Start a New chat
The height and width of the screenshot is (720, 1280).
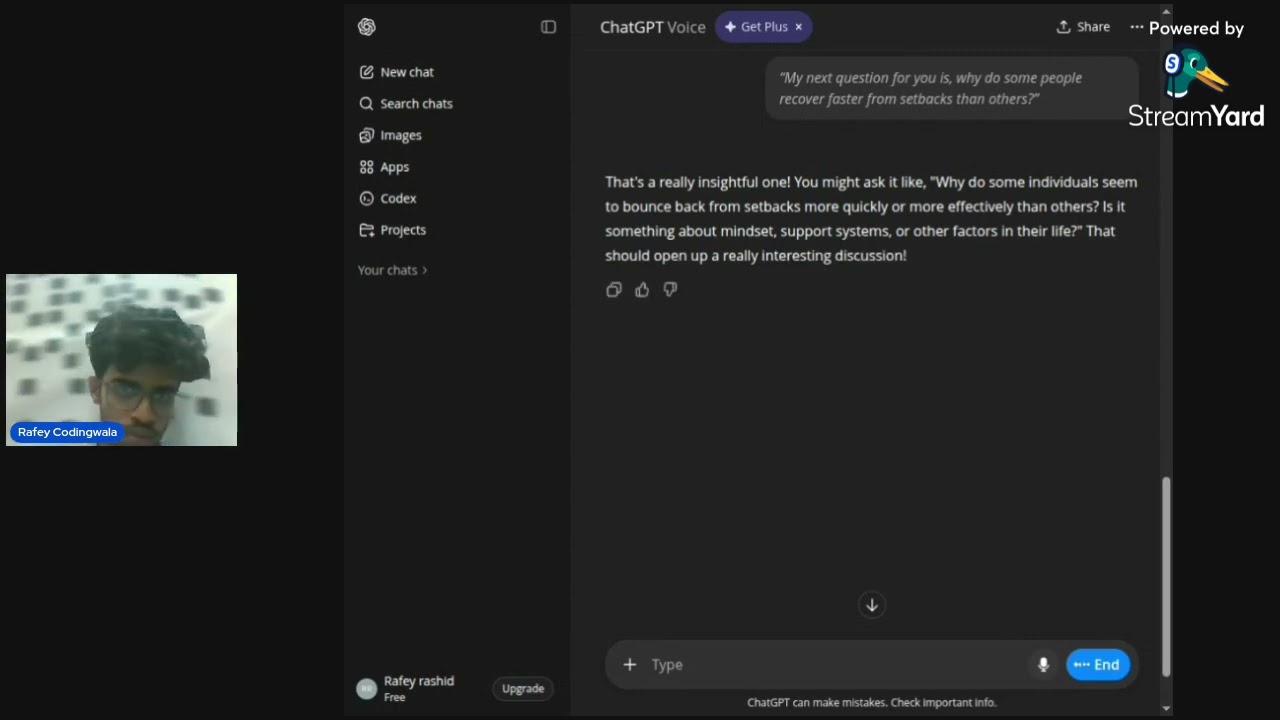[x=397, y=72]
